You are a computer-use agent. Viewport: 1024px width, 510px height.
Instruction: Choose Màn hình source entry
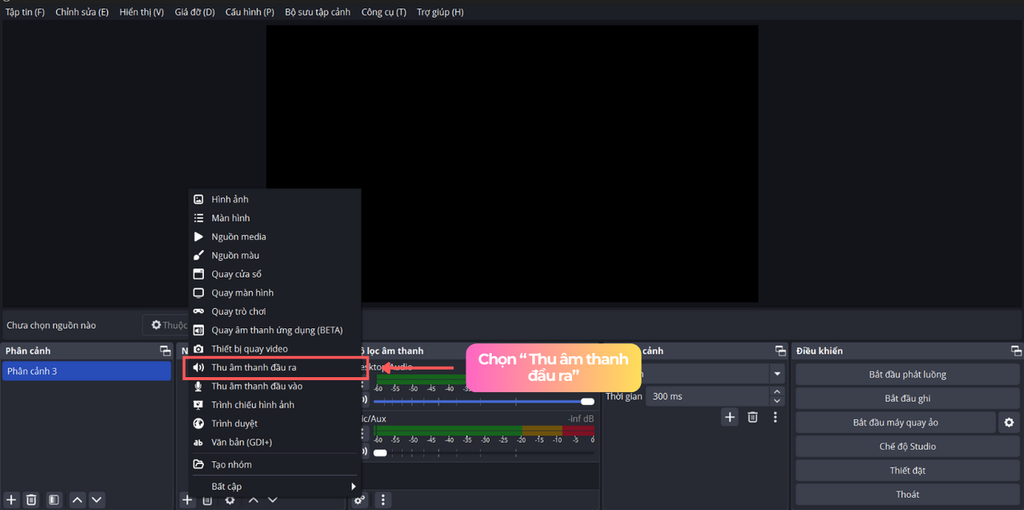point(274,217)
